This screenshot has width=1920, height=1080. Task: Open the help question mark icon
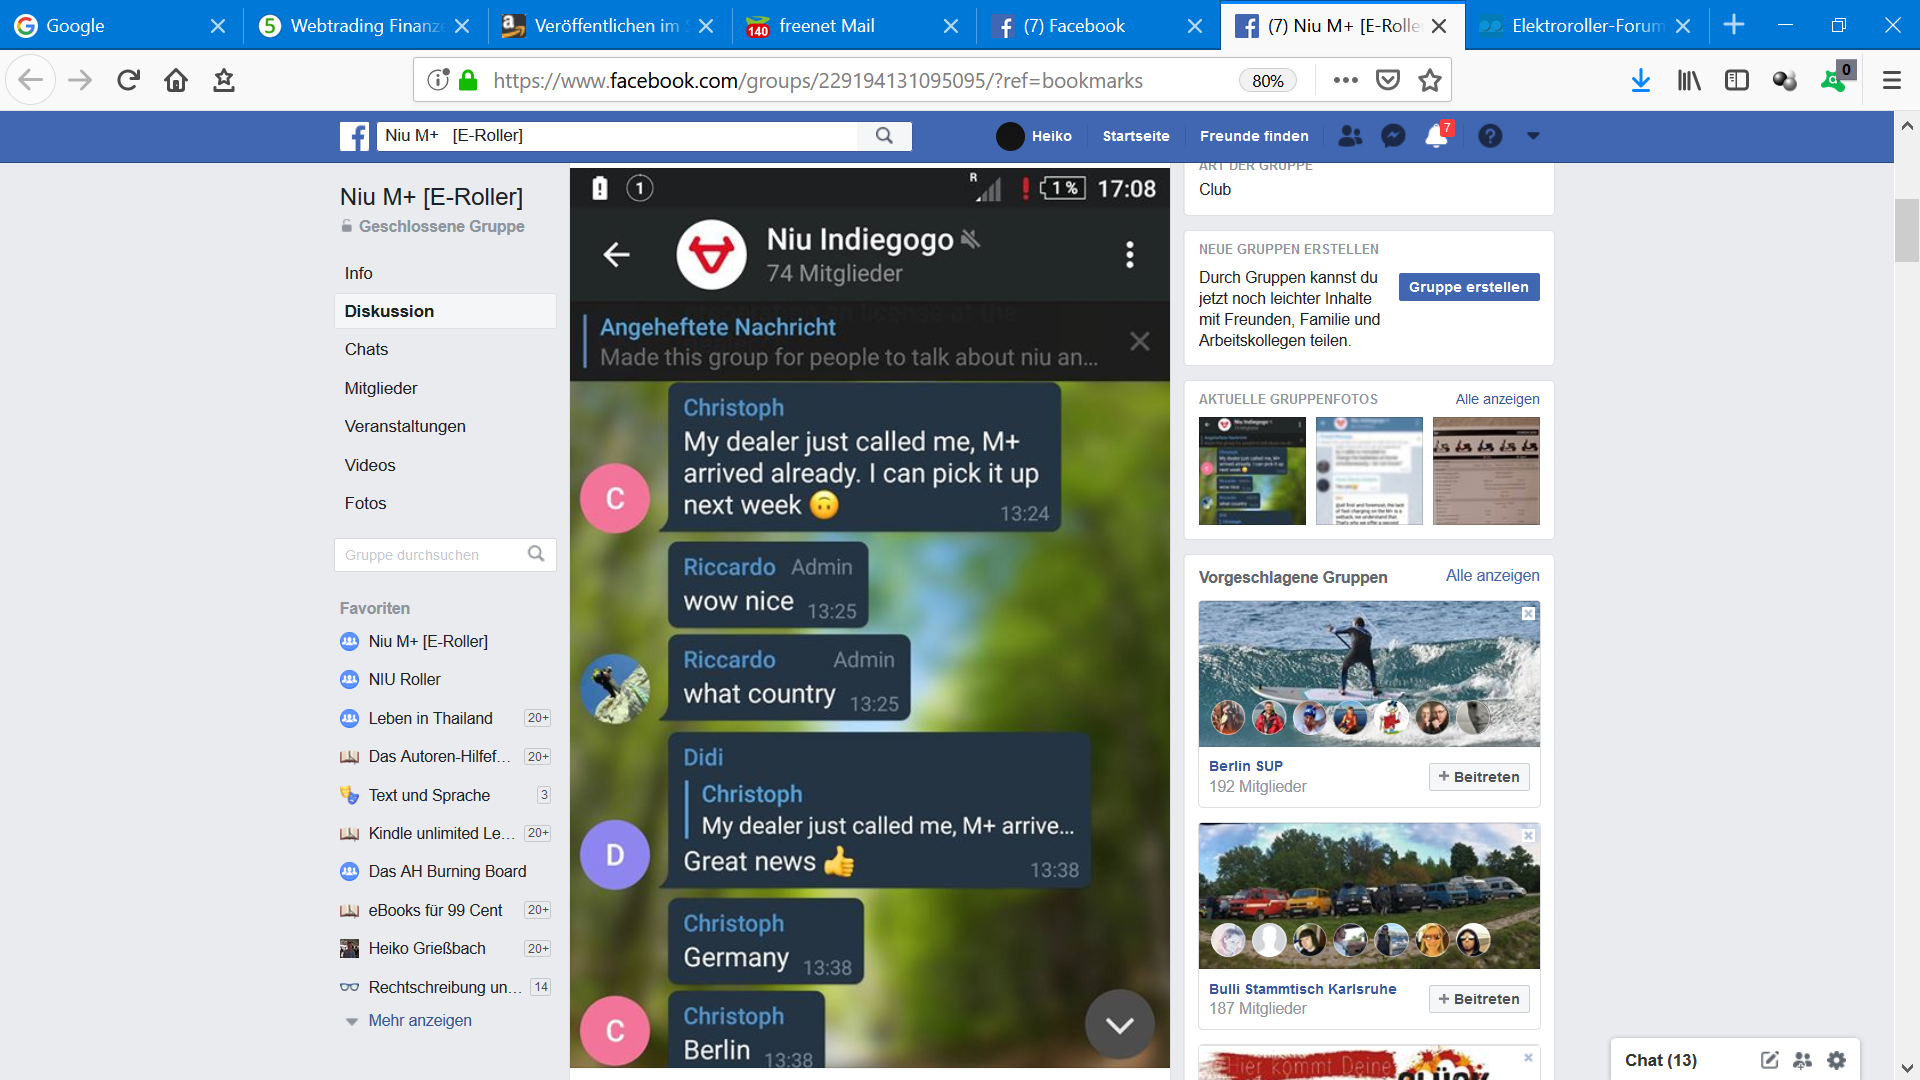pos(1490,136)
